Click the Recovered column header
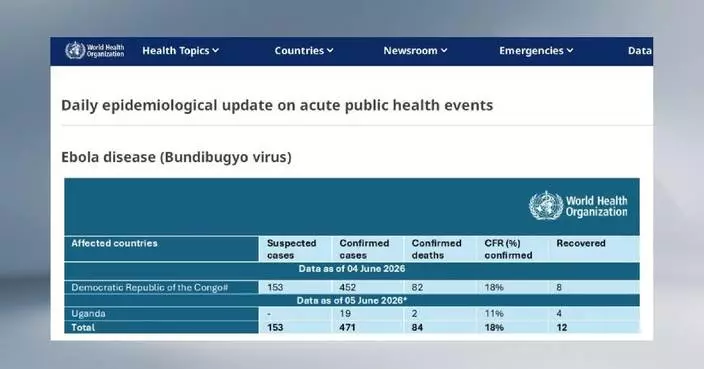Viewport: 704px width, 369px height. pos(581,243)
